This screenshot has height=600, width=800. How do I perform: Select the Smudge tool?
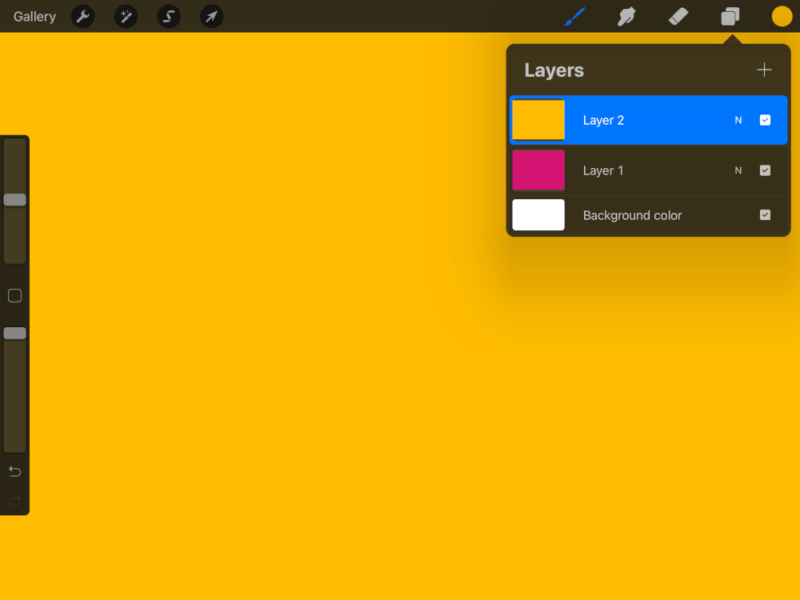click(x=627, y=16)
